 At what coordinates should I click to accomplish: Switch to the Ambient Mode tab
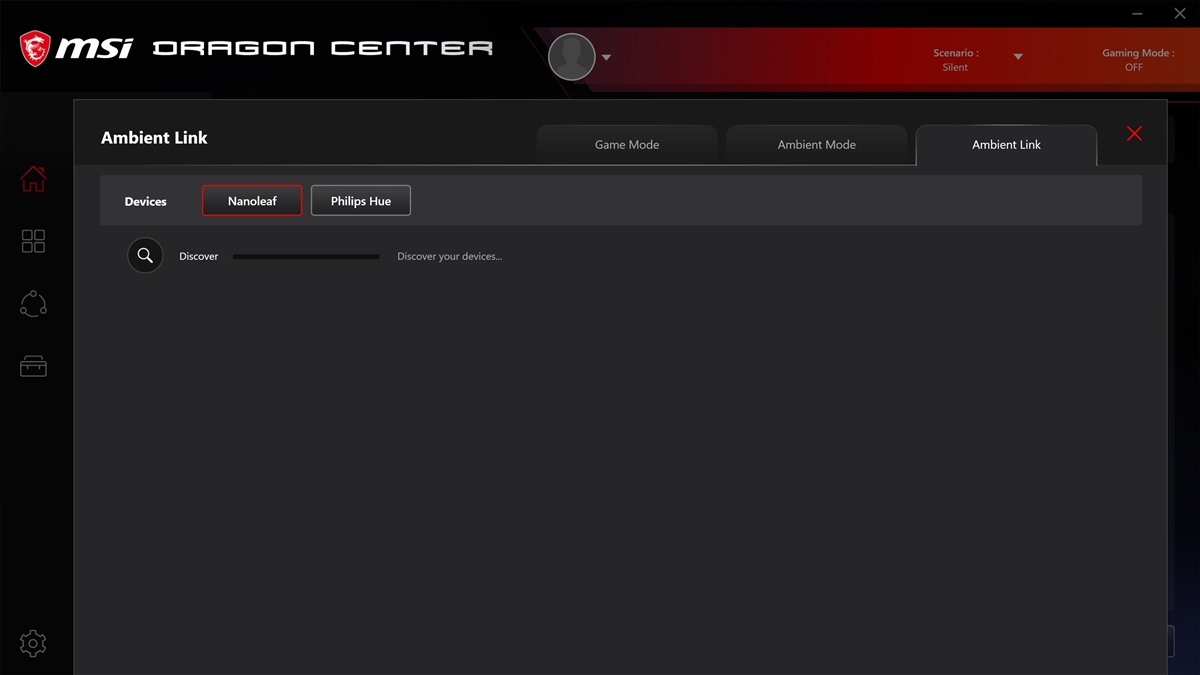(817, 145)
